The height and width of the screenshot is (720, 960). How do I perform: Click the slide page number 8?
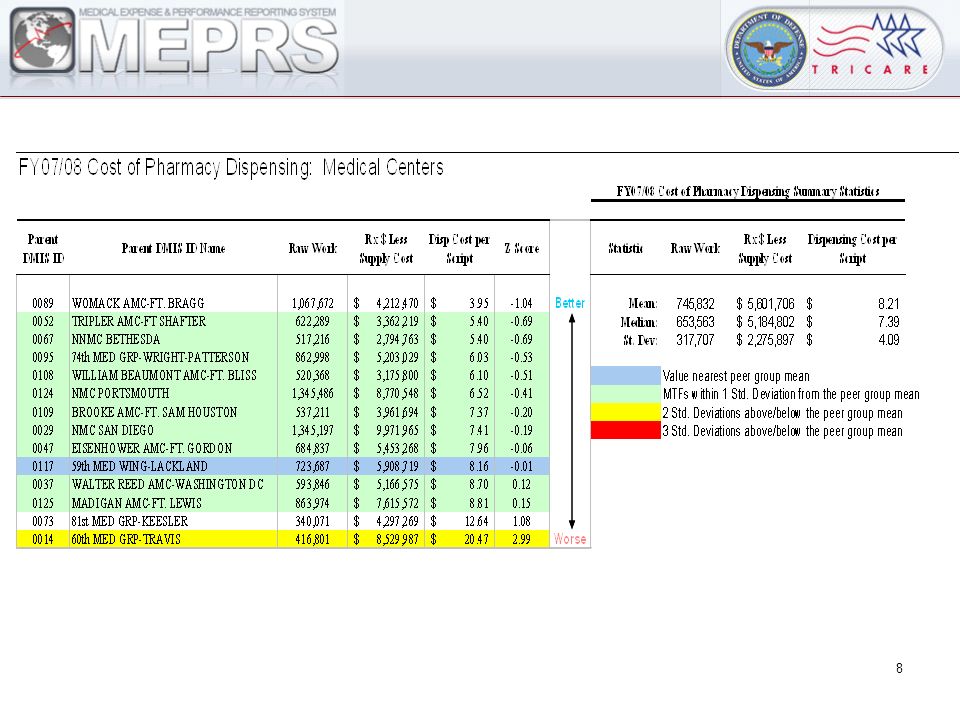coord(899,668)
